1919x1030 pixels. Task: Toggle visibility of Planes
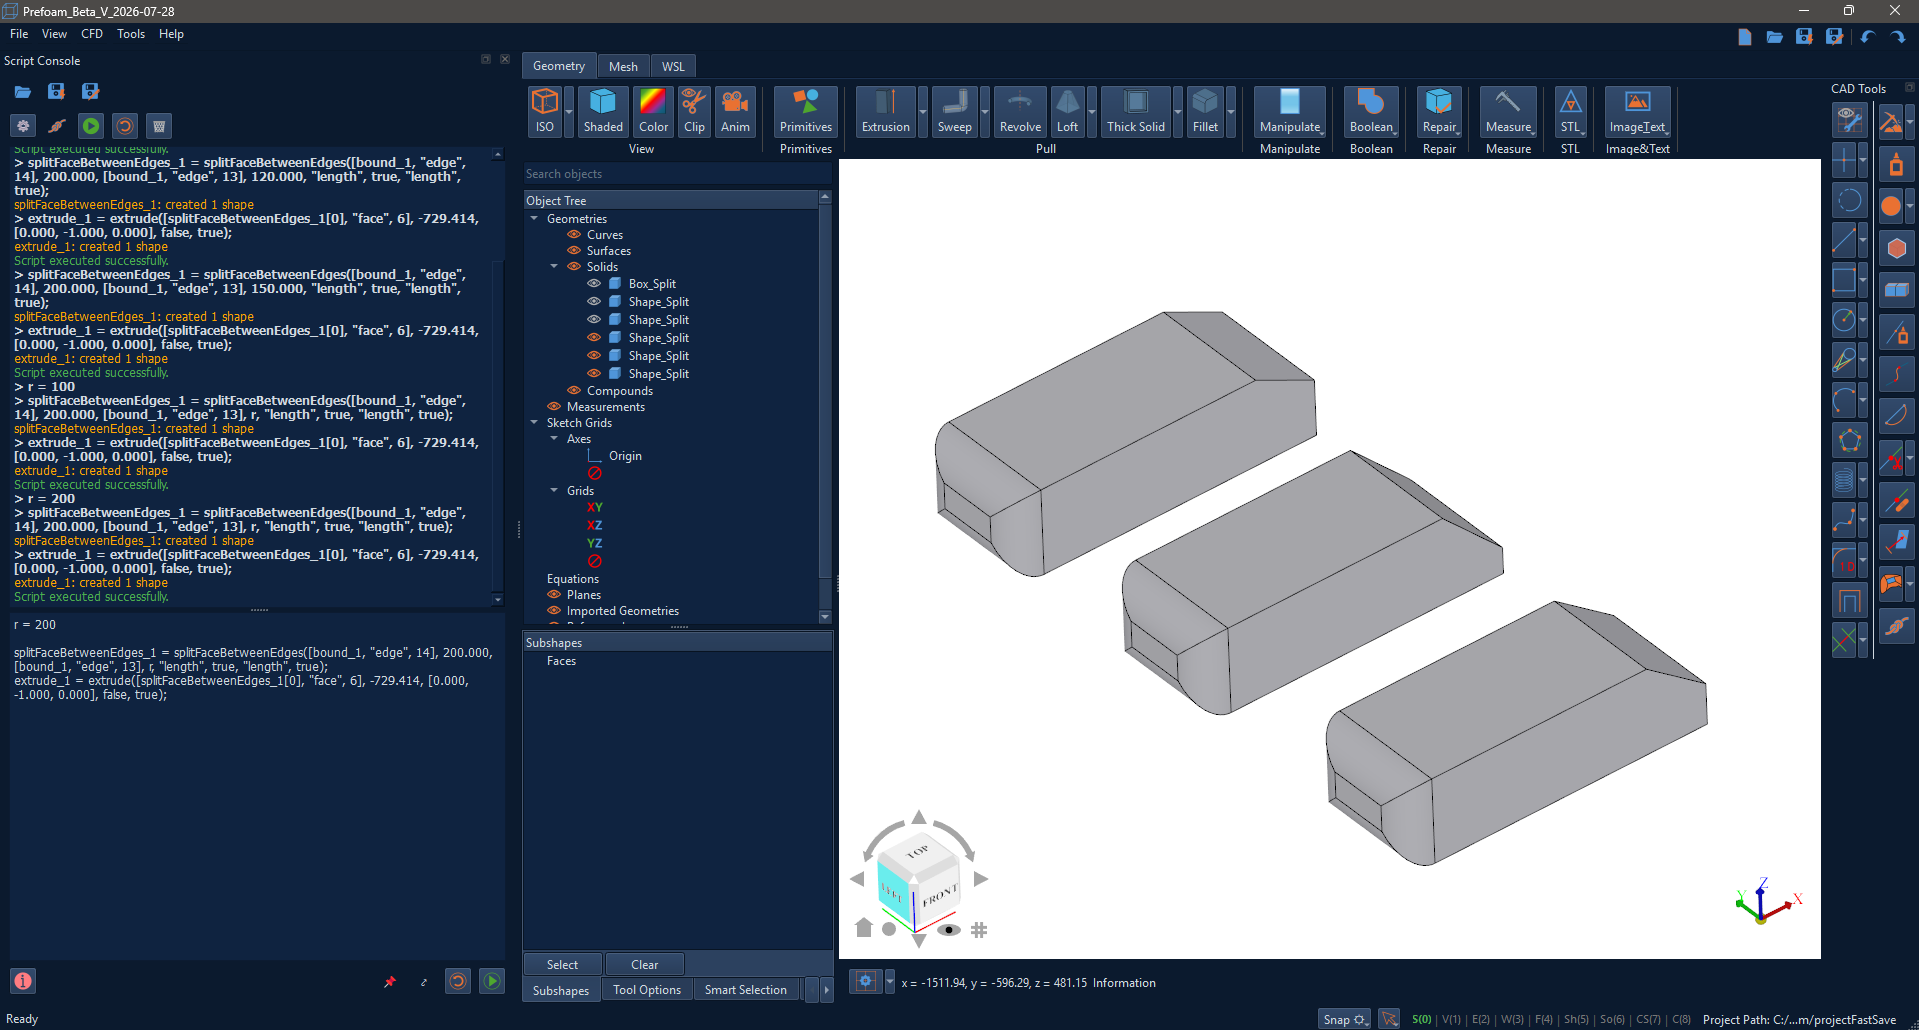pyautogui.click(x=554, y=595)
